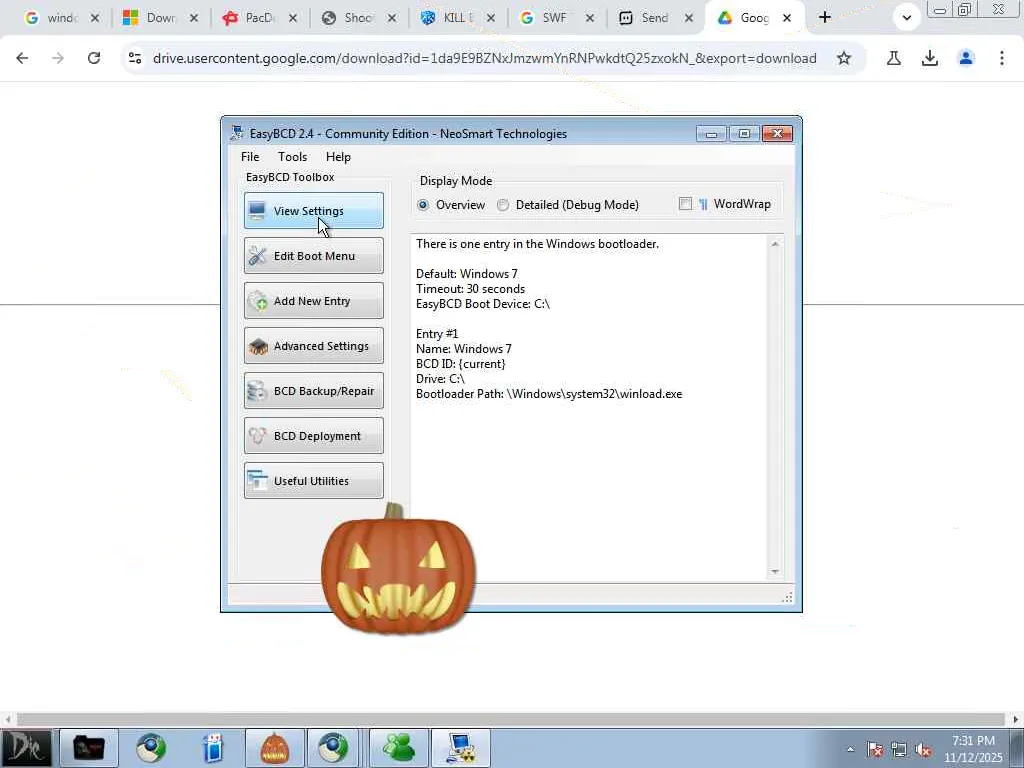Open the blue USB drive taskbar icon

(213, 748)
